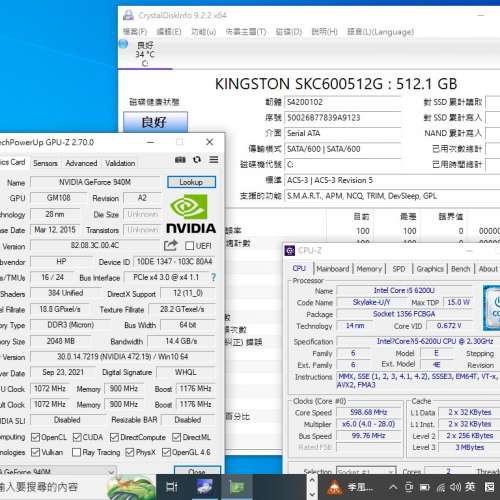The image size is (500, 500).
Task: Open the 磁碟(D) menu
Action: [289, 32]
